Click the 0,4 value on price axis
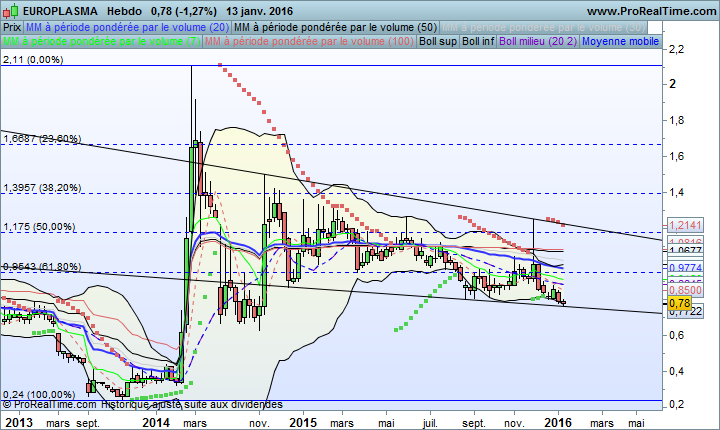This screenshot has height=430, width=720. click(677, 371)
